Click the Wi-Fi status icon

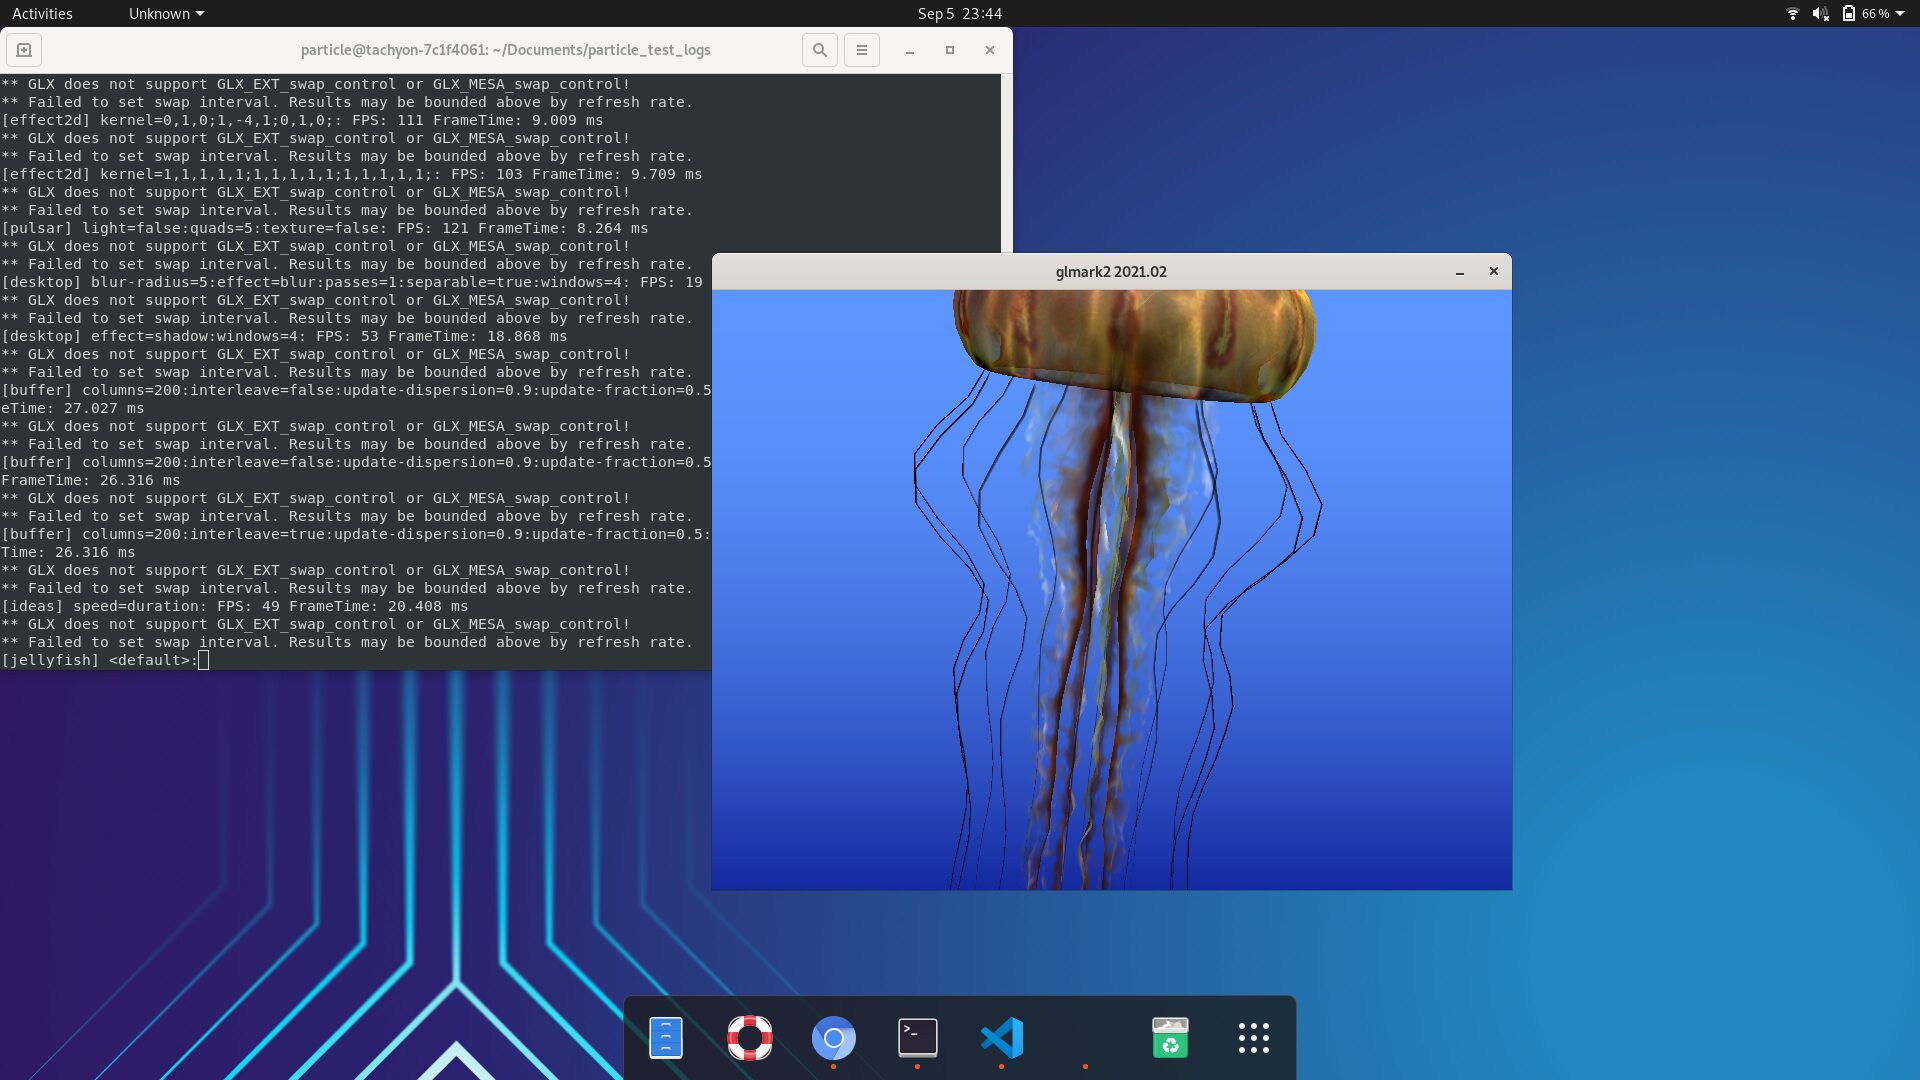coord(1793,14)
